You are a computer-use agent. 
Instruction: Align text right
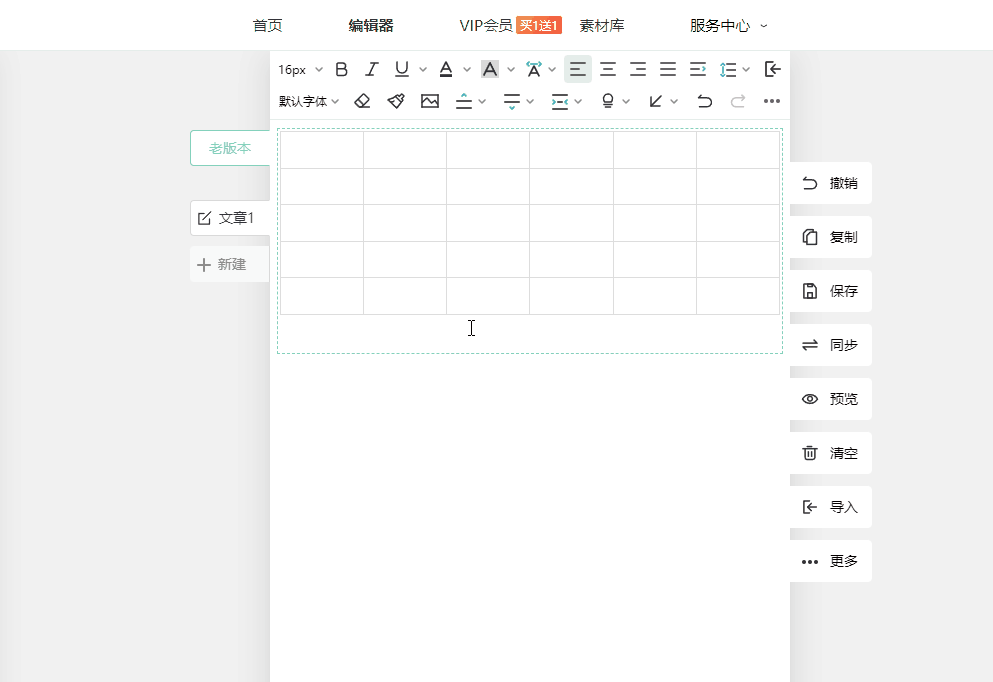(x=638, y=69)
